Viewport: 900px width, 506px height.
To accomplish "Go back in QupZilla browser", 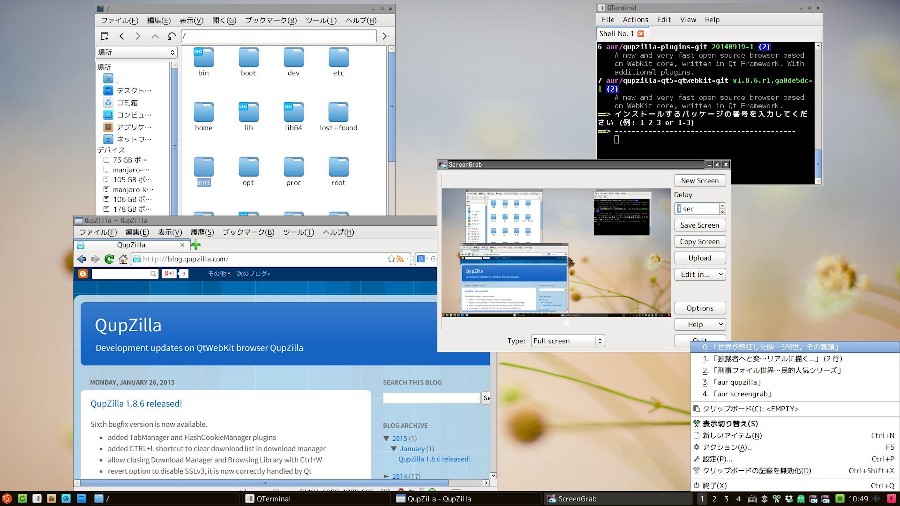I will click(82, 259).
